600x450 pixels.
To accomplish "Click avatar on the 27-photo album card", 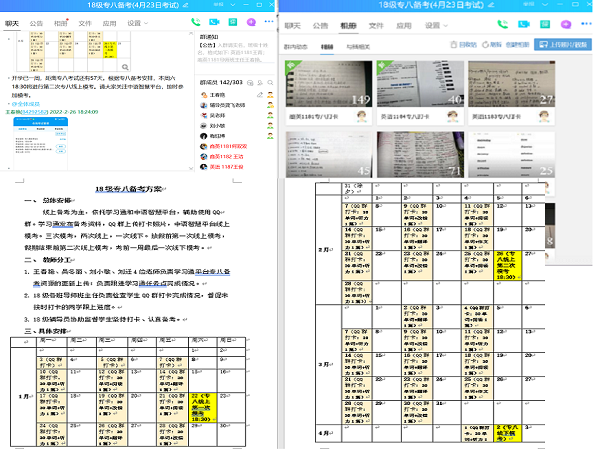I will (x=544, y=116).
